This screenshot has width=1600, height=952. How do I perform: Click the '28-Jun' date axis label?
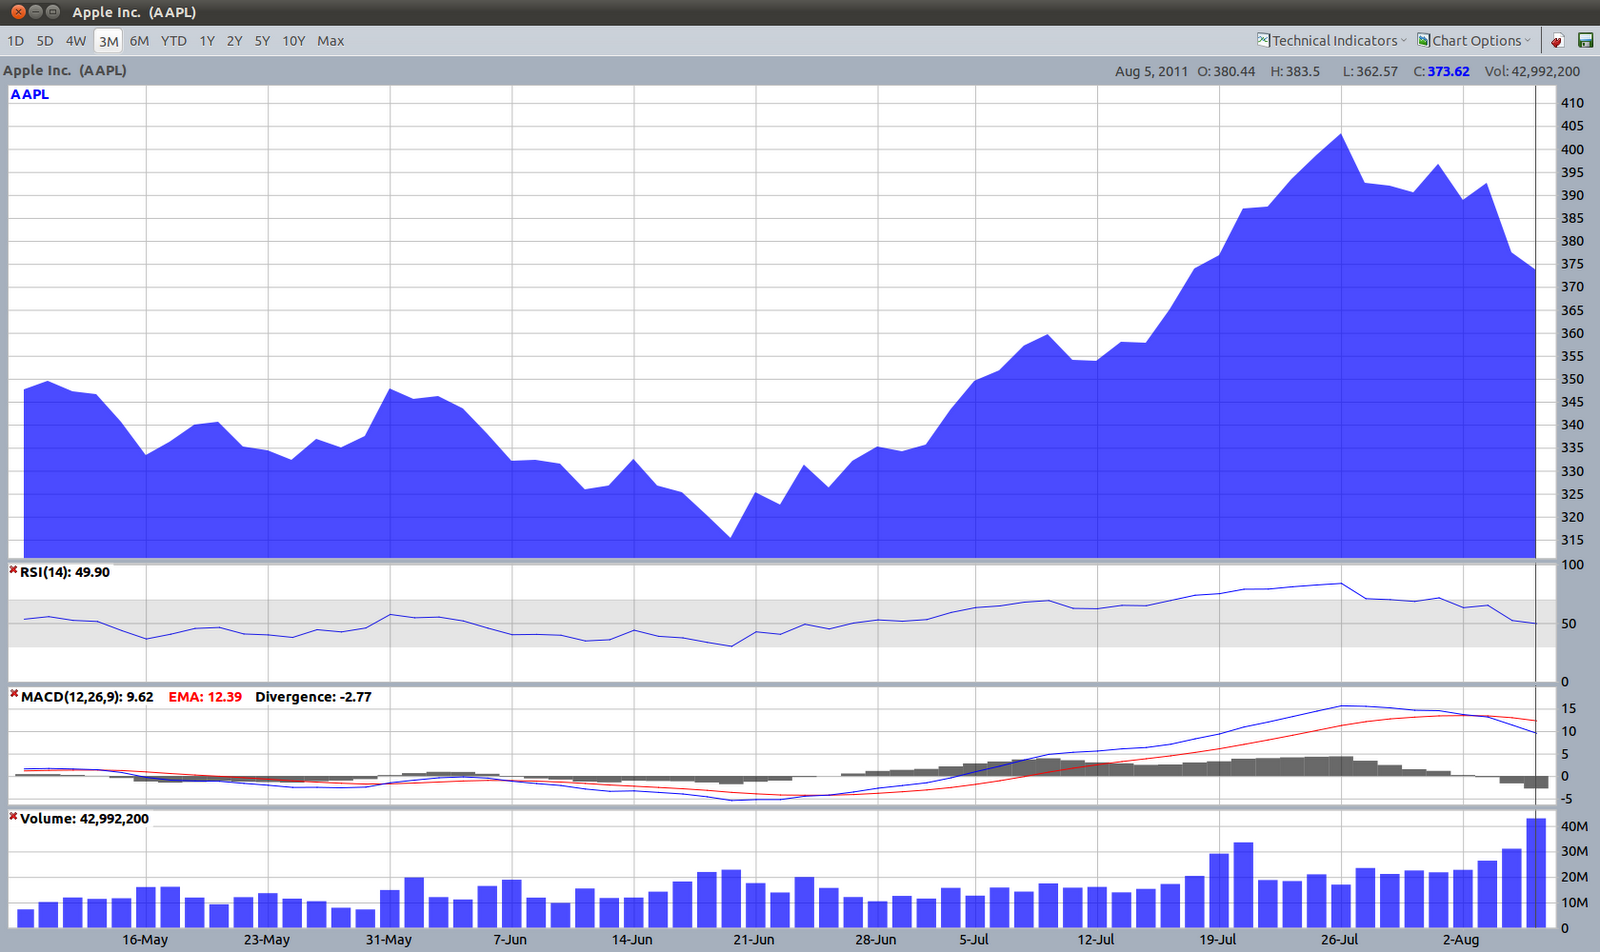pos(876,940)
